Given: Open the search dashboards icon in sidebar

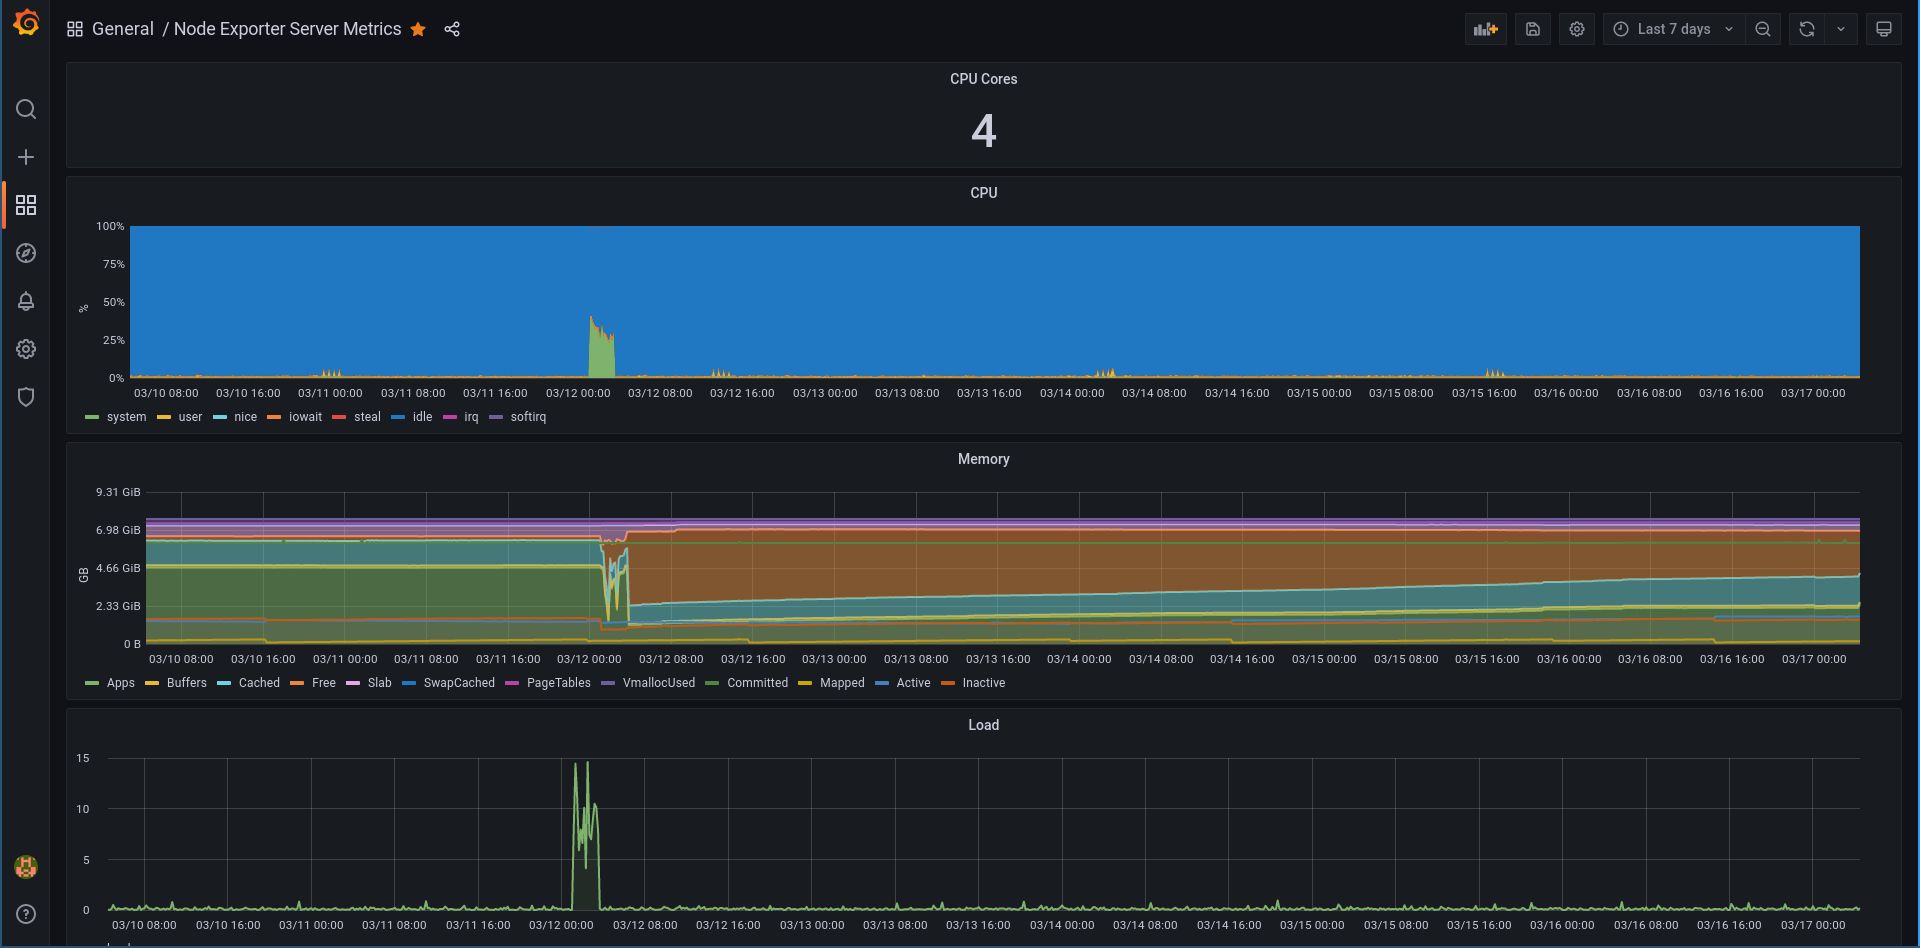Looking at the screenshot, I should pos(27,109).
